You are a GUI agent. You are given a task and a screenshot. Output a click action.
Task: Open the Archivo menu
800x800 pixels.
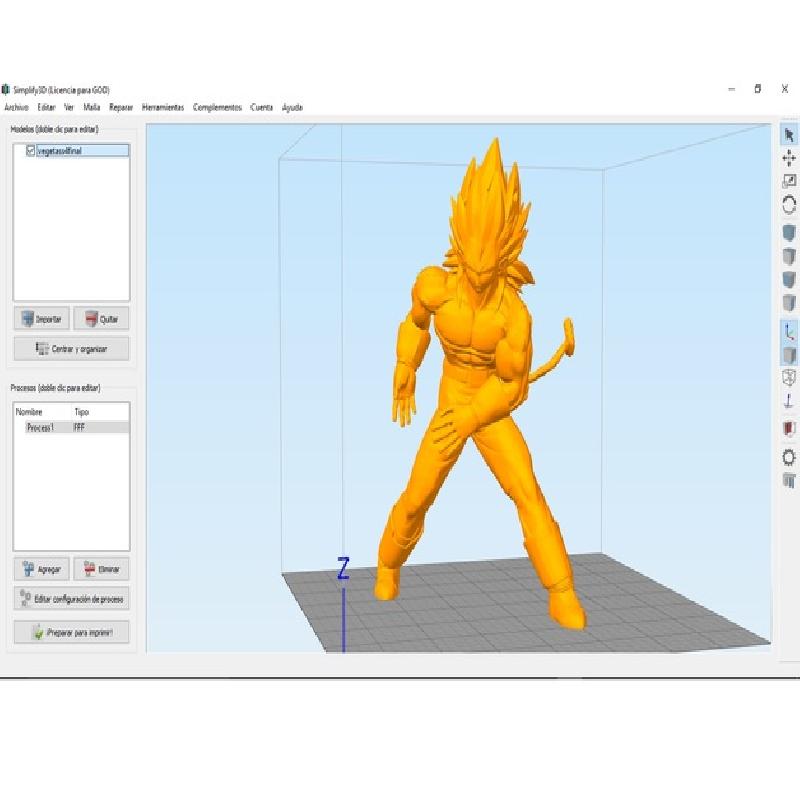click(x=16, y=107)
